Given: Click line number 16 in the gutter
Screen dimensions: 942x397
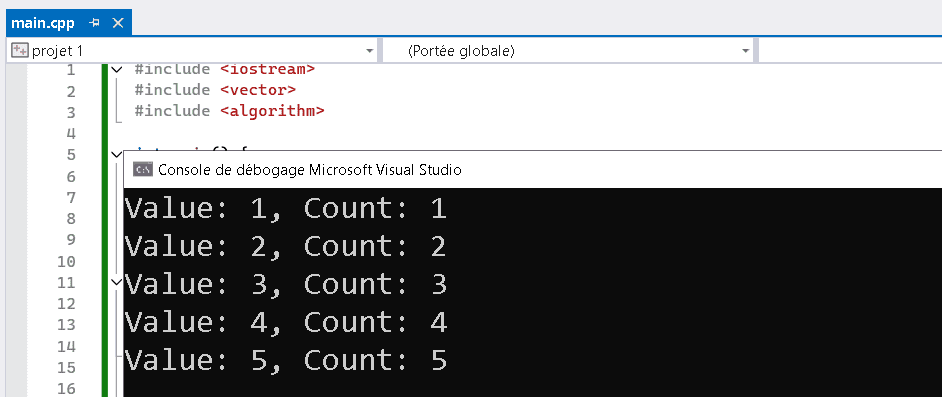Looking at the screenshot, I should [x=66, y=389].
